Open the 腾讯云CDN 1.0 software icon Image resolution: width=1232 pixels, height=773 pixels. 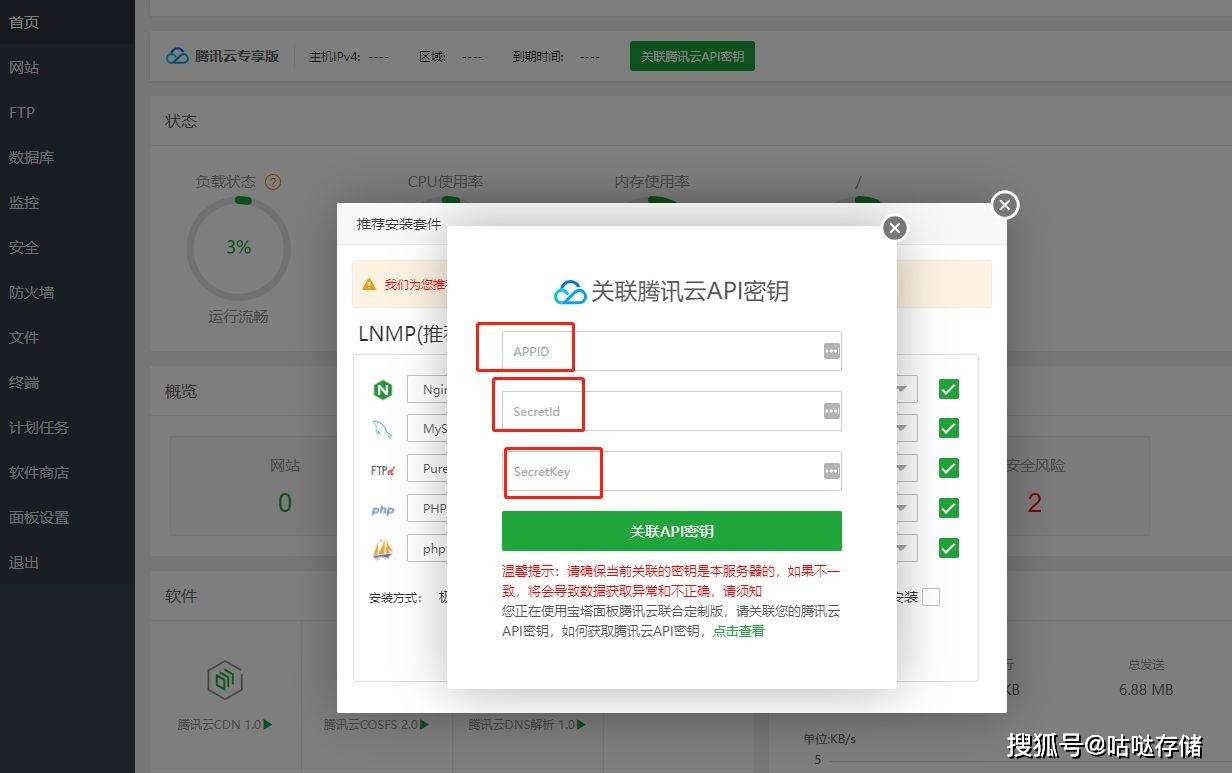pos(224,680)
